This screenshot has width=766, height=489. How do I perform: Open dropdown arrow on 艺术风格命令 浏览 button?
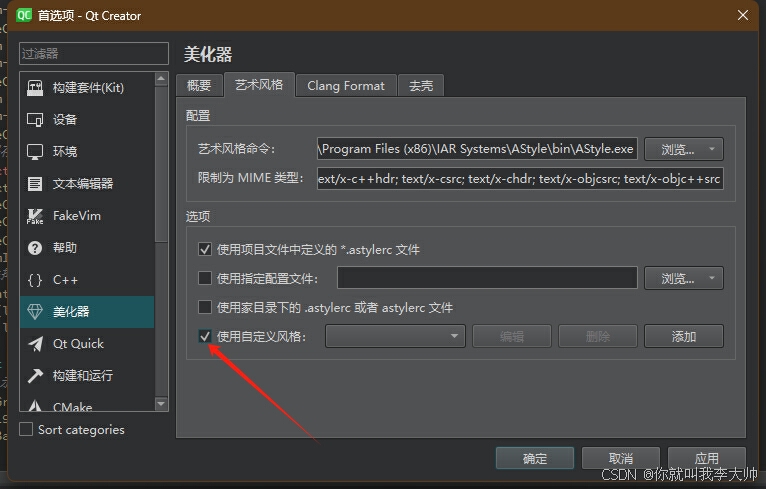point(712,149)
